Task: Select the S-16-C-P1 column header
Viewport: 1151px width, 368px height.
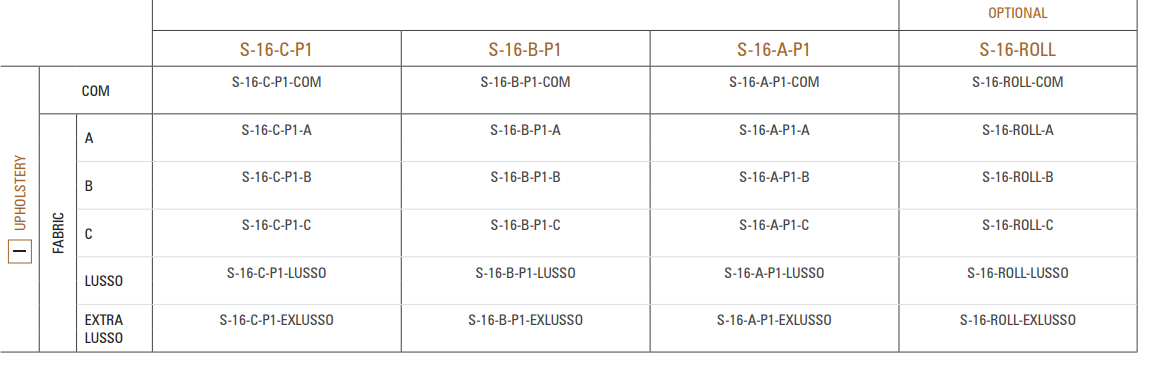Action: pyautogui.click(x=276, y=49)
